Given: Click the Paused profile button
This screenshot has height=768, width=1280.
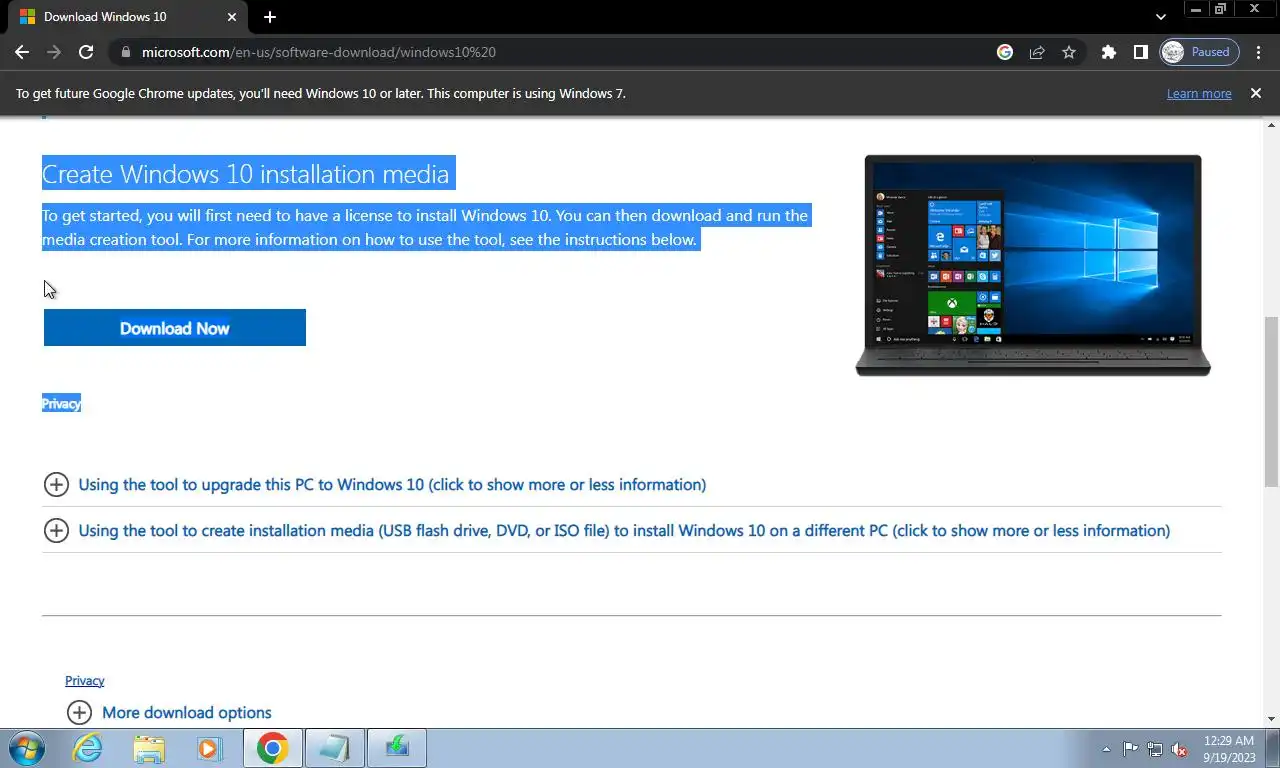Looking at the screenshot, I should coord(1199,52).
